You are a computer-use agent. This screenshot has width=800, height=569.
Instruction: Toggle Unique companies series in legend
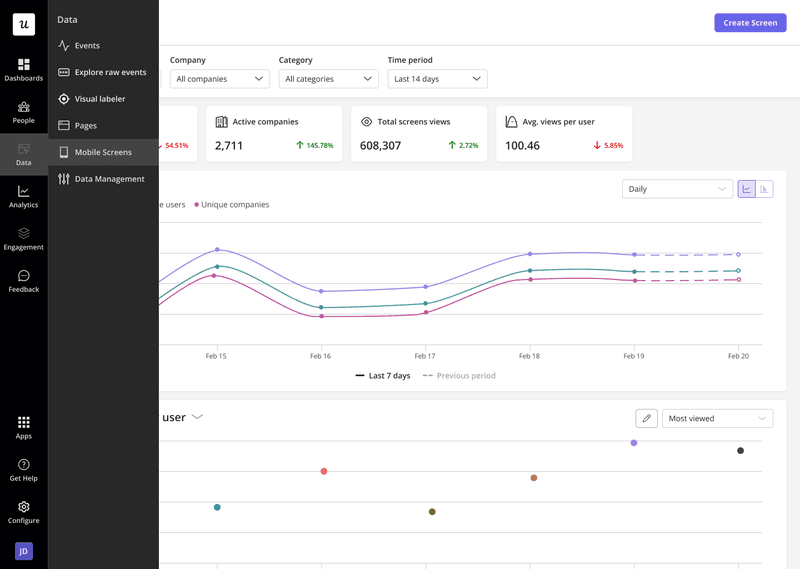[232, 205]
